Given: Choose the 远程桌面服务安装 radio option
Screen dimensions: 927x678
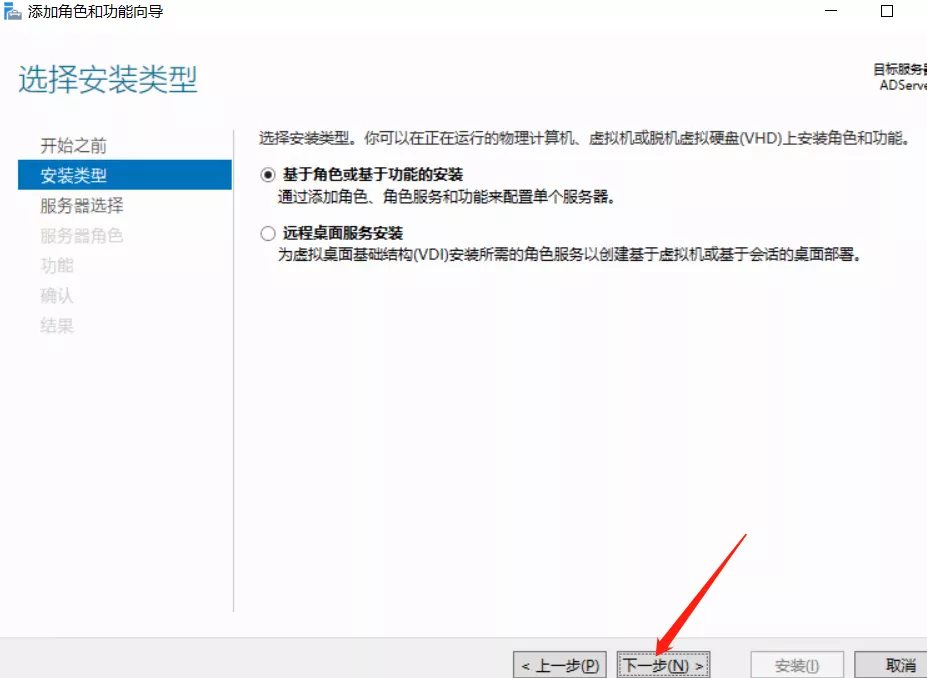Looking at the screenshot, I should click(267, 233).
